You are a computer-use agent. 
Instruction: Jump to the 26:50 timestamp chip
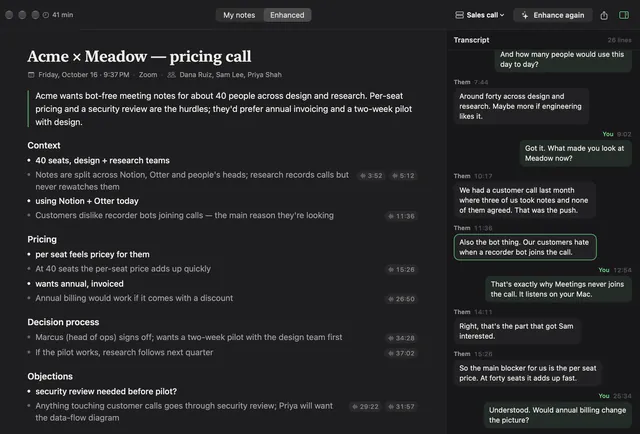(402, 299)
